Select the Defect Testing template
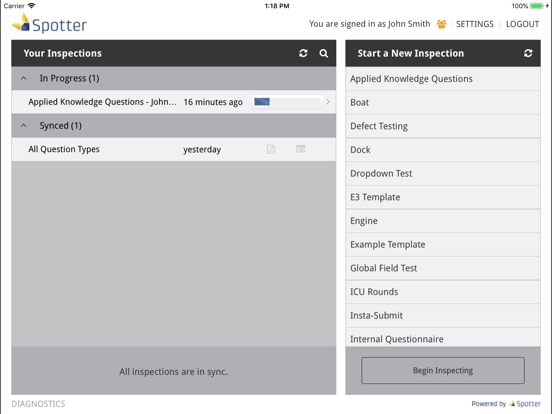This screenshot has width=552, height=414. click(443, 126)
